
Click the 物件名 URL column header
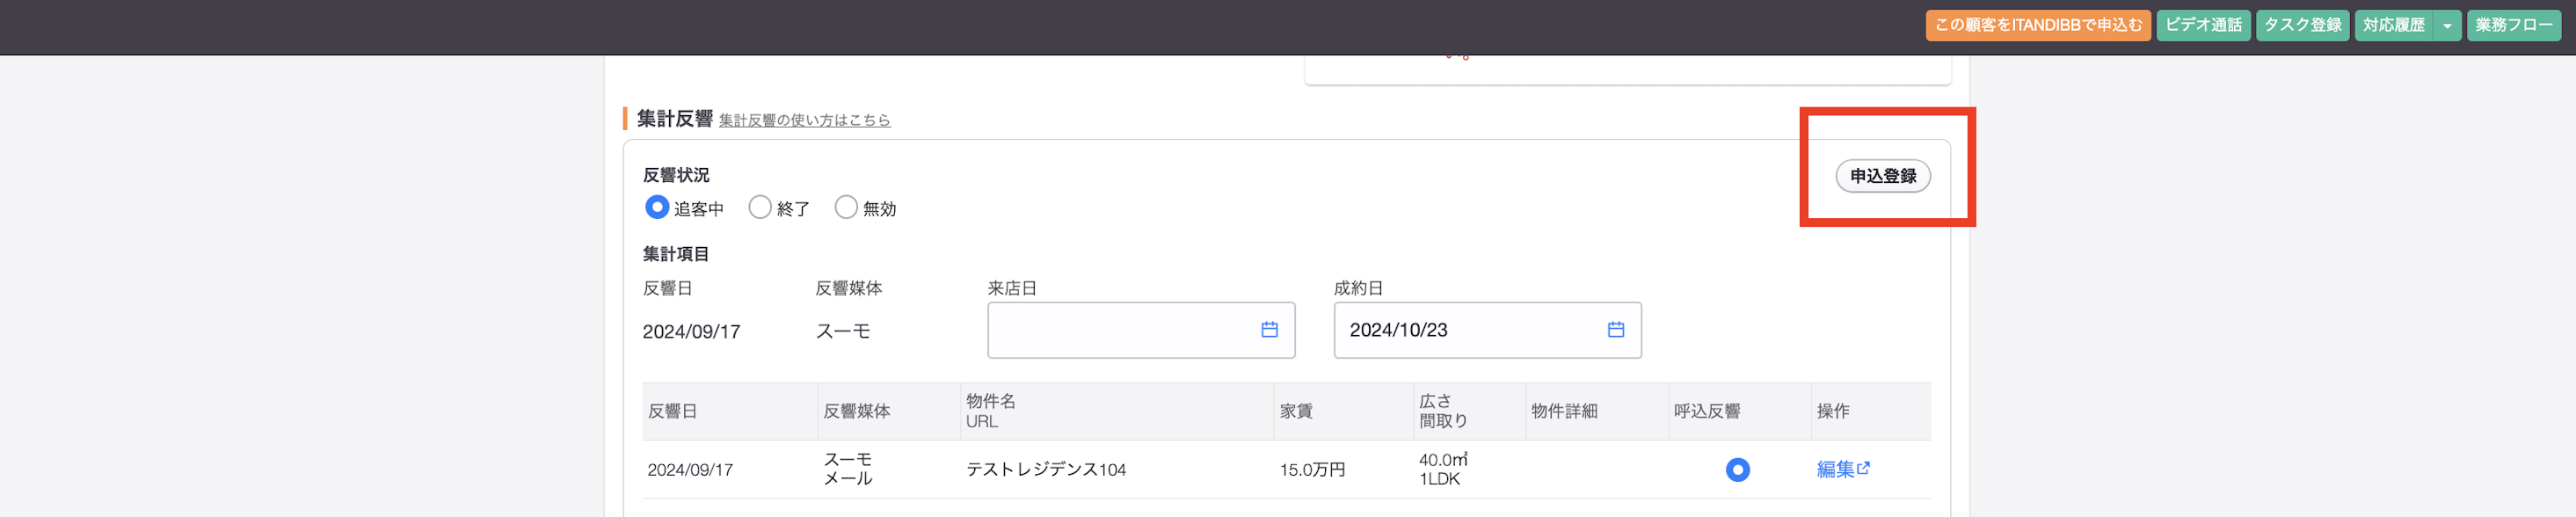click(x=1116, y=411)
